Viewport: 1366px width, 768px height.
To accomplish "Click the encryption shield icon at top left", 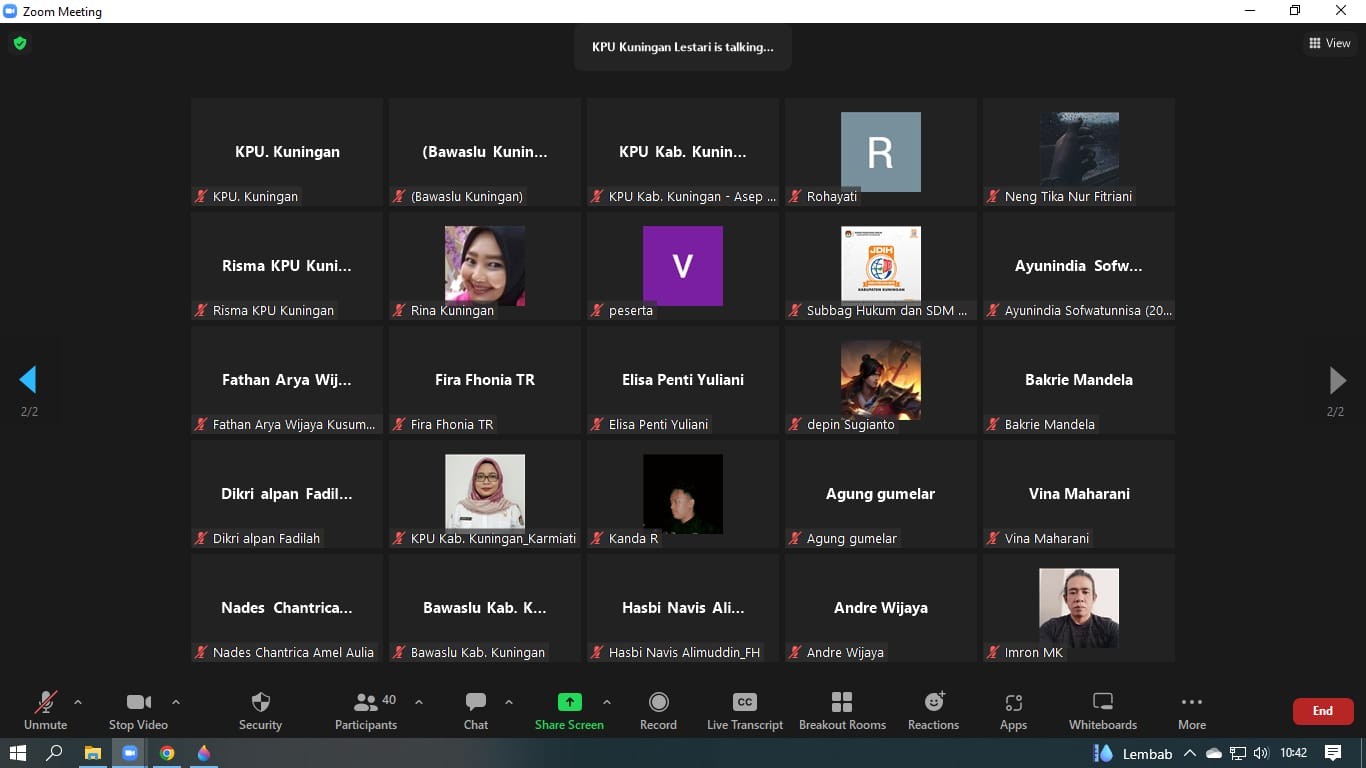I will coord(19,43).
